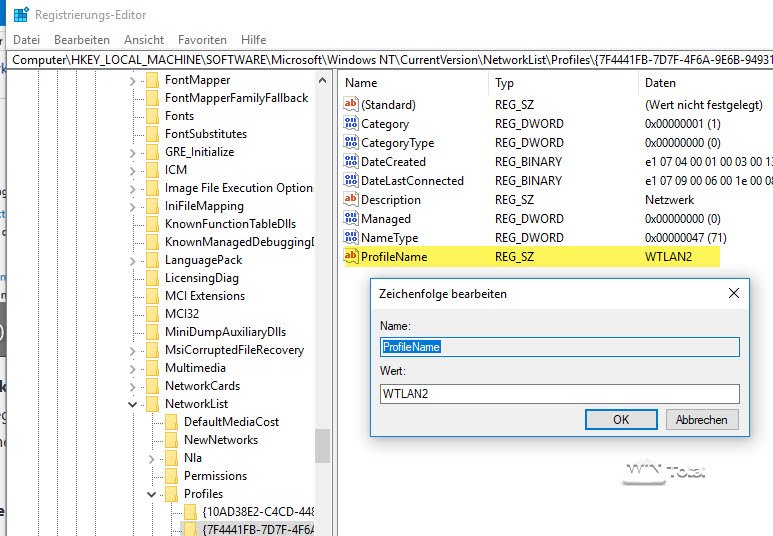Click the Description string value icon
The image size is (773, 536).
(351, 199)
